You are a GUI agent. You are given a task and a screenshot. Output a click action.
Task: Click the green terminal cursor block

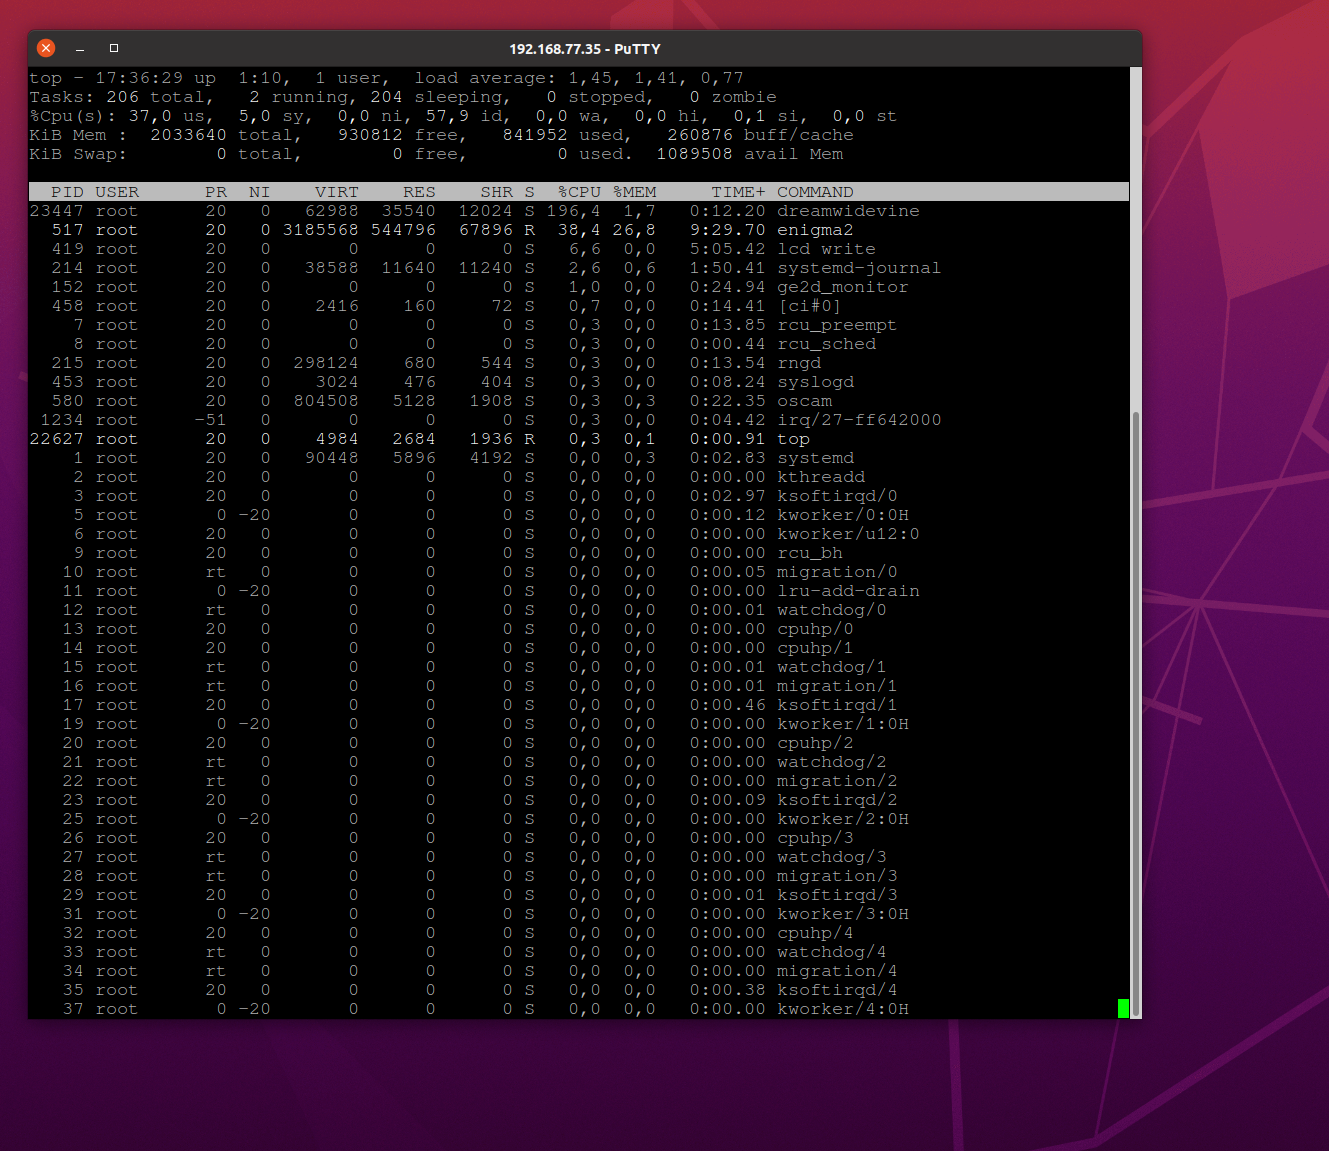point(1123,1008)
